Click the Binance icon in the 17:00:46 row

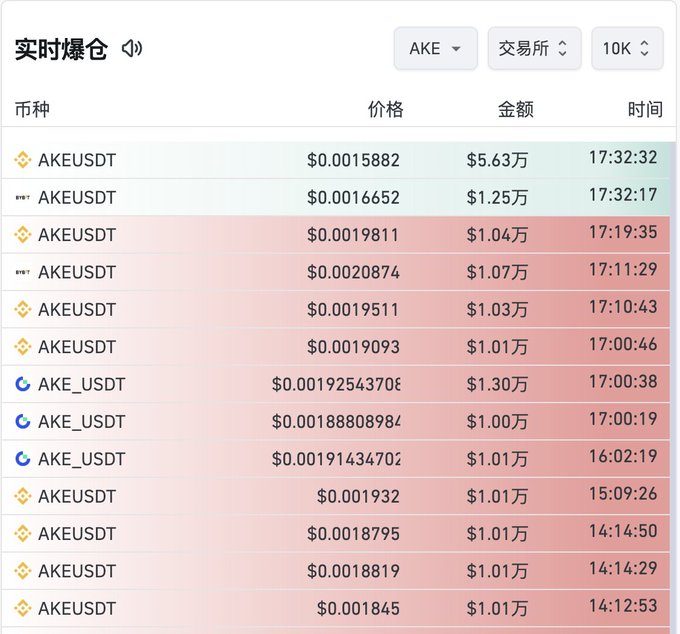coord(23,346)
